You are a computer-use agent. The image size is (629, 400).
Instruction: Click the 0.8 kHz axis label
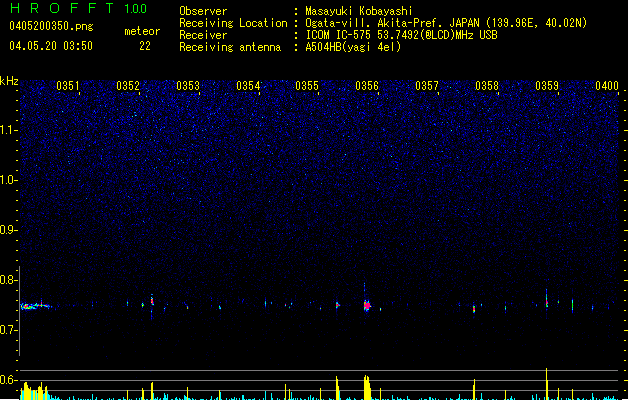9,280
